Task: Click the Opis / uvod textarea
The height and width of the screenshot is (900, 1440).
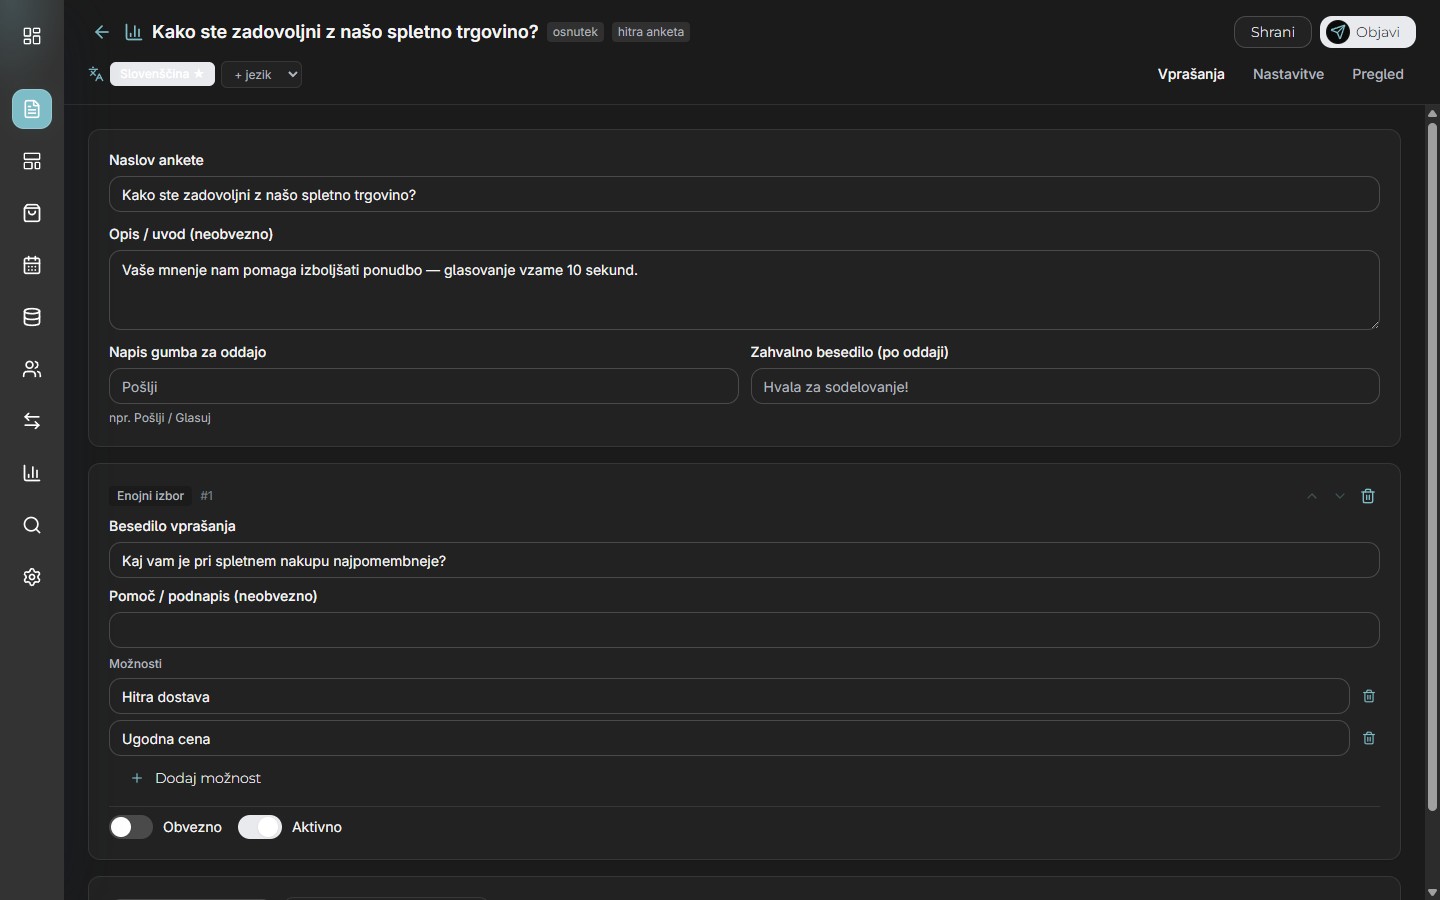Action: pyautogui.click(x=744, y=290)
